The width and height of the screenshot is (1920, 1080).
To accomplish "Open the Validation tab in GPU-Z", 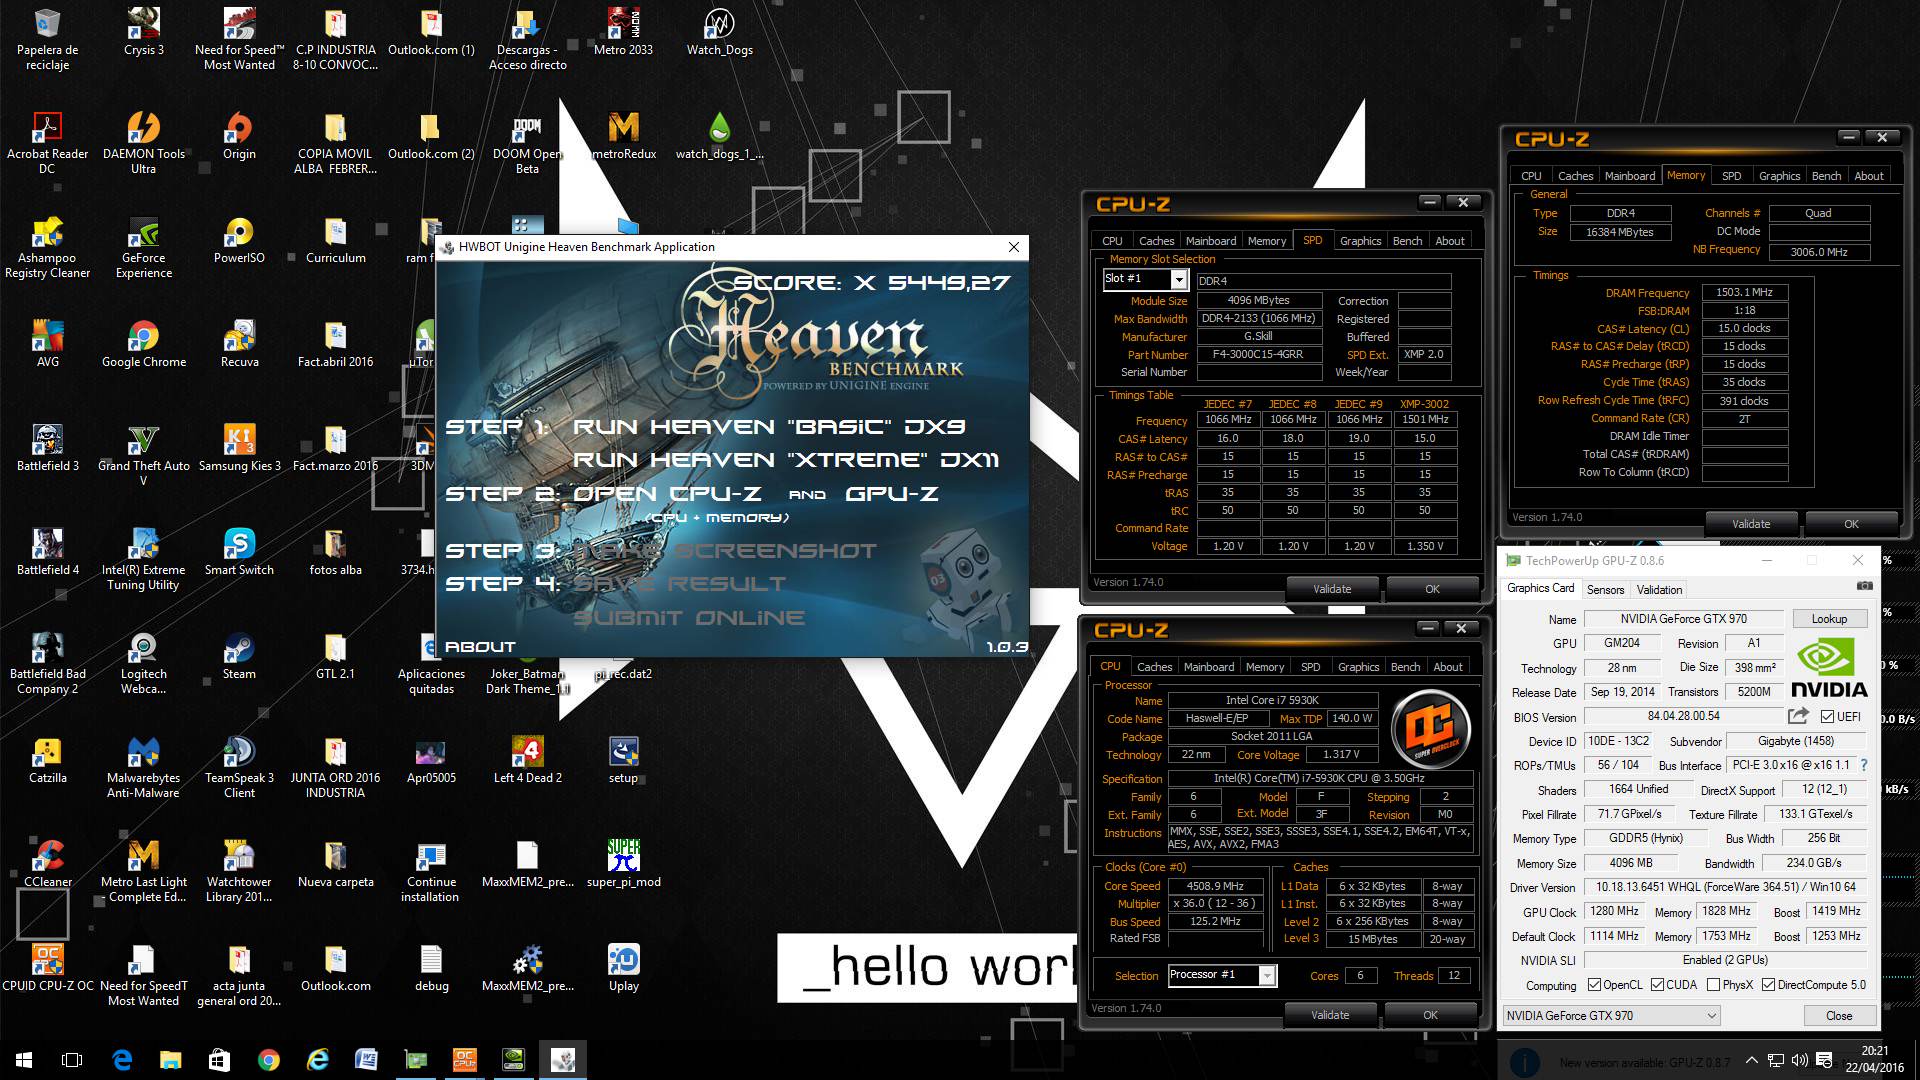I will (x=1659, y=589).
